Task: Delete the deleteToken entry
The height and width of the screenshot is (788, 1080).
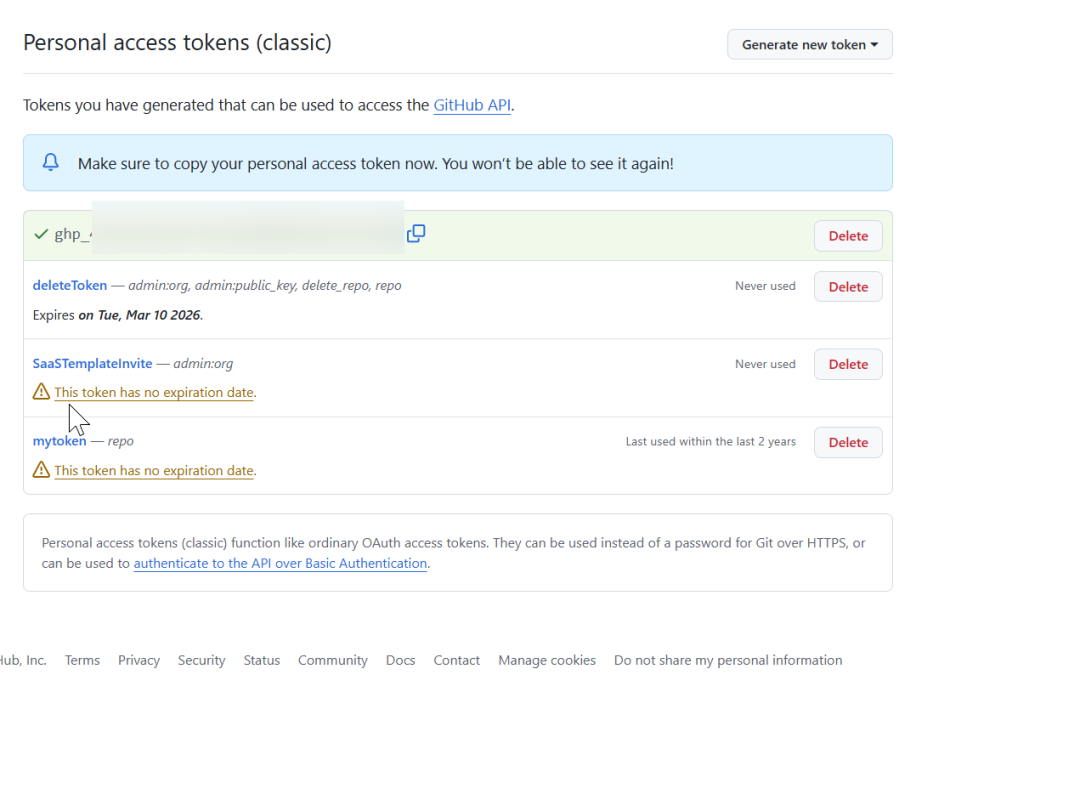Action: (848, 287)
